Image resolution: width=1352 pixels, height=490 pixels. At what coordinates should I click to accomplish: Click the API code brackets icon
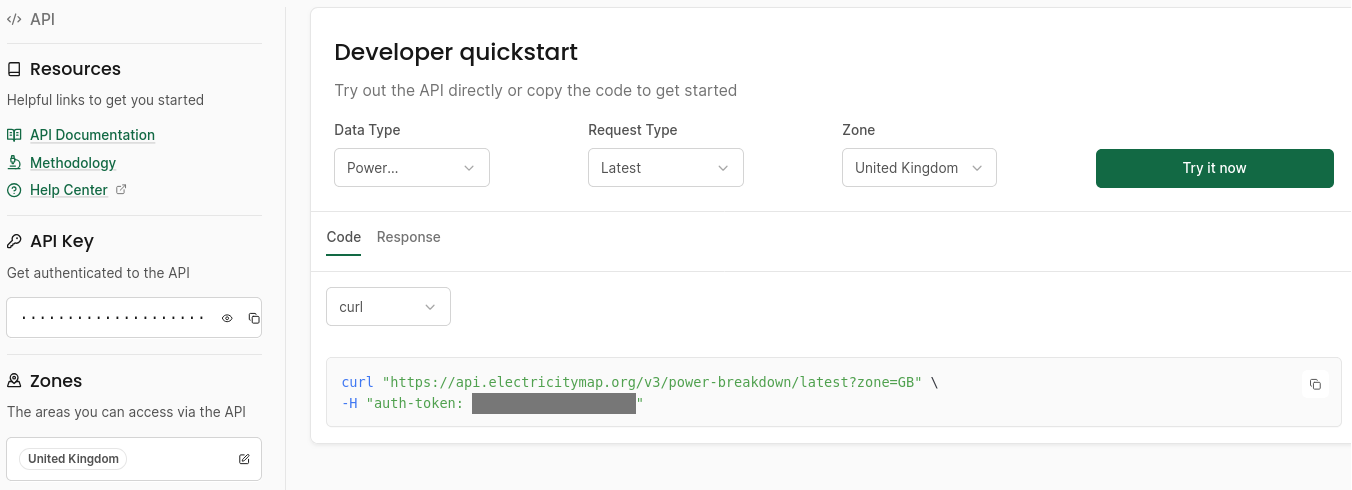(x=14, y=19)
